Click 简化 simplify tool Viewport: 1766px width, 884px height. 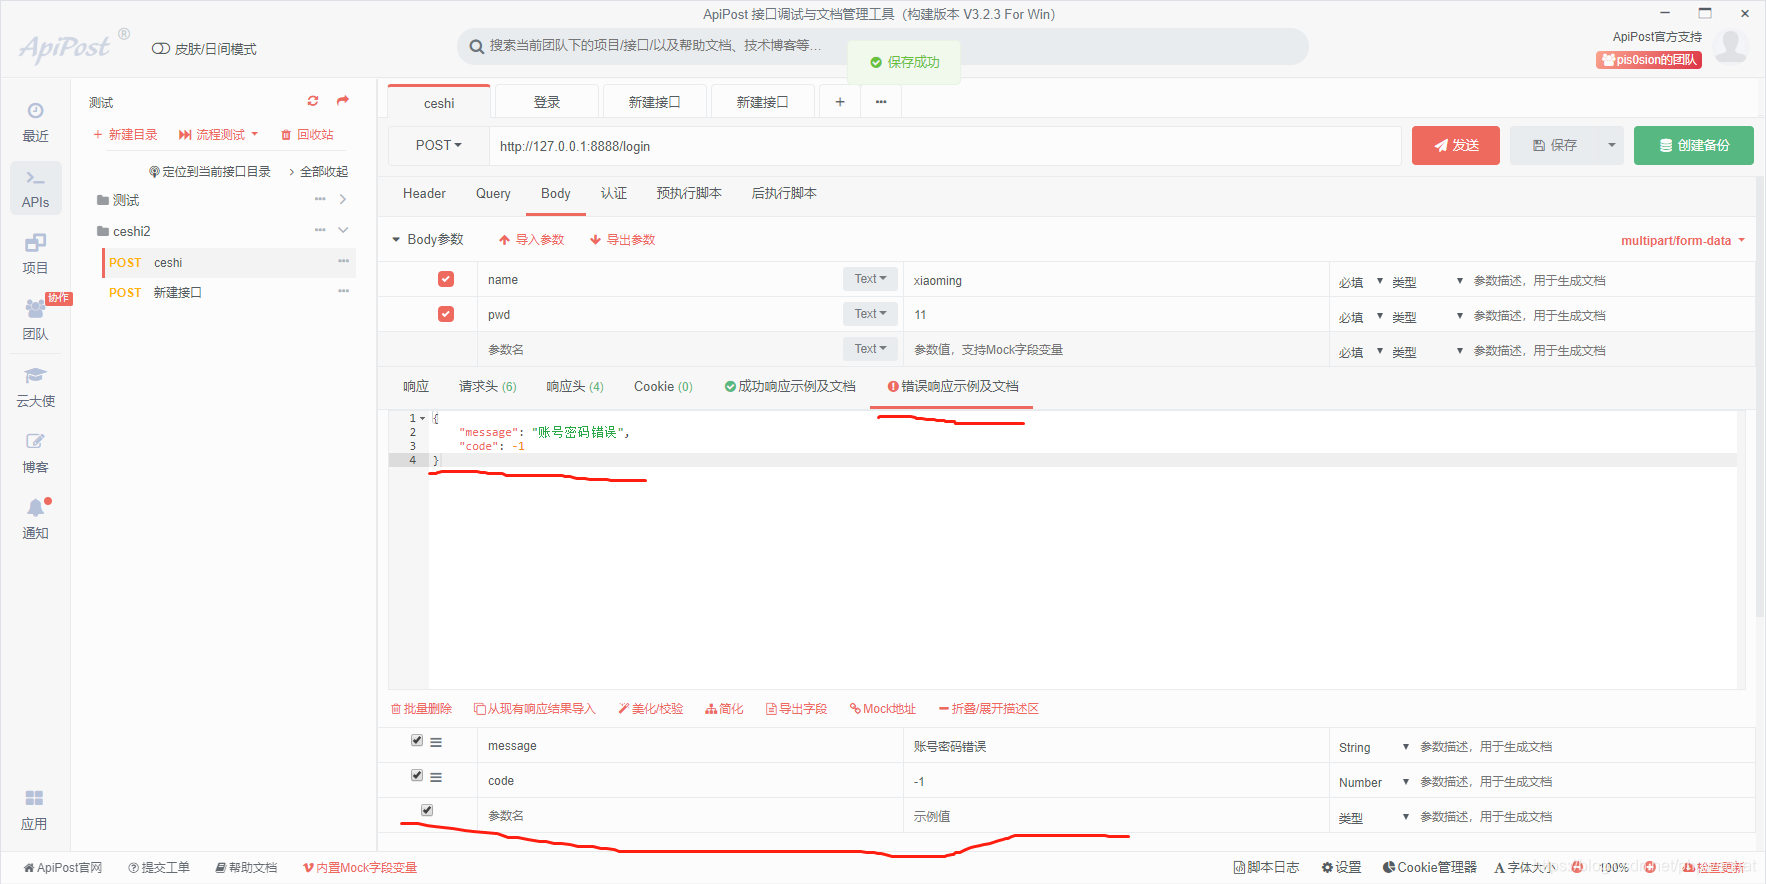(x=724, y=709)
